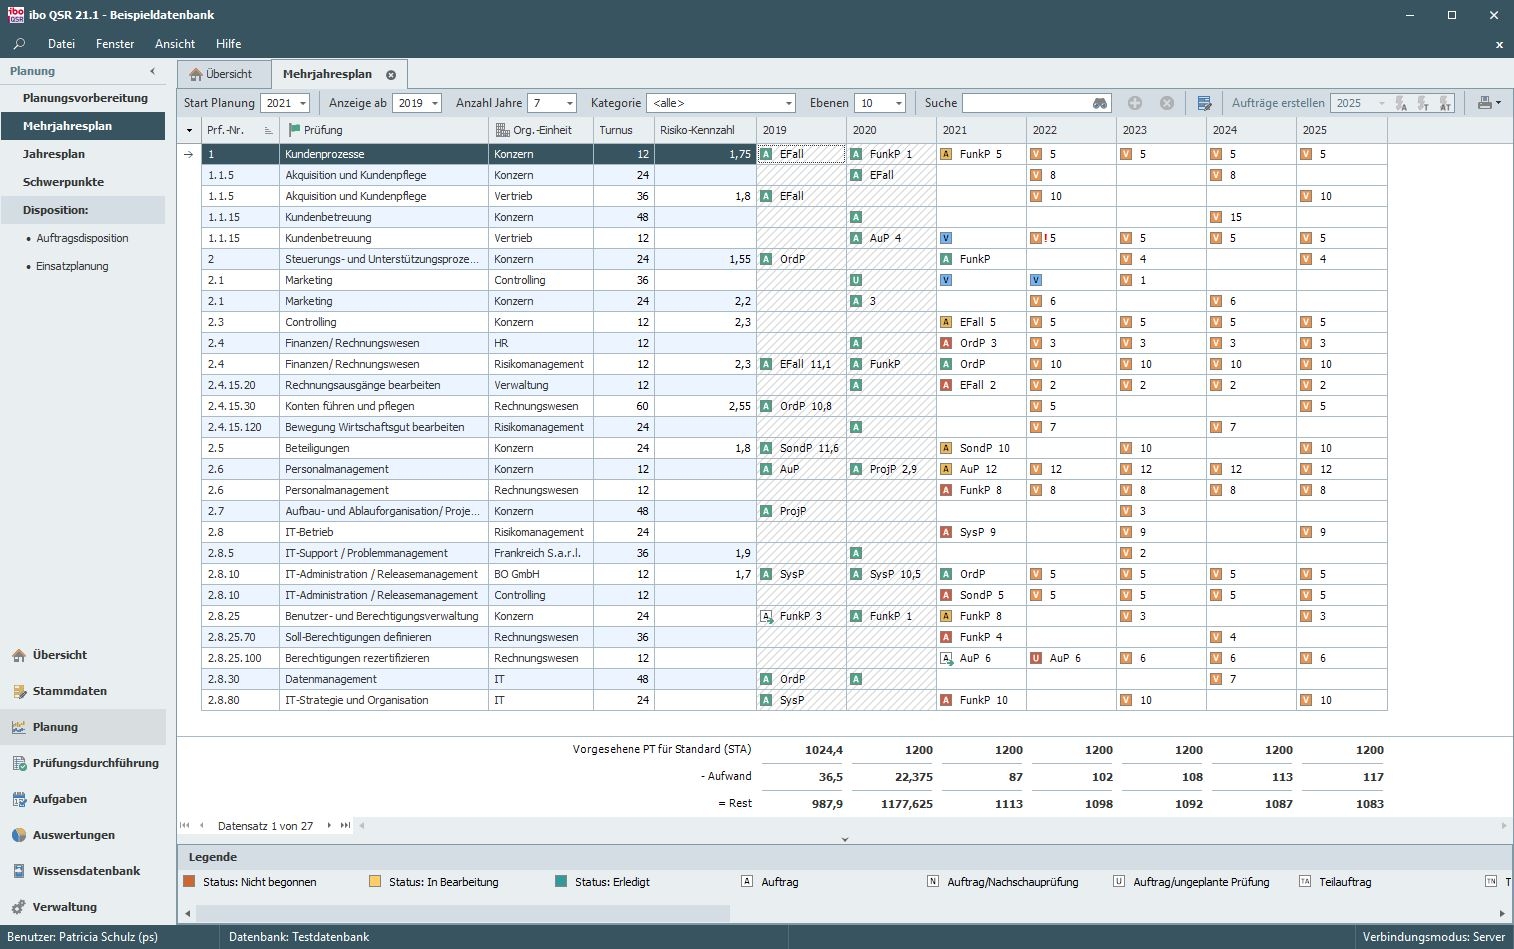Click the next record arrow icon
1514x949 pixels.
329,826
